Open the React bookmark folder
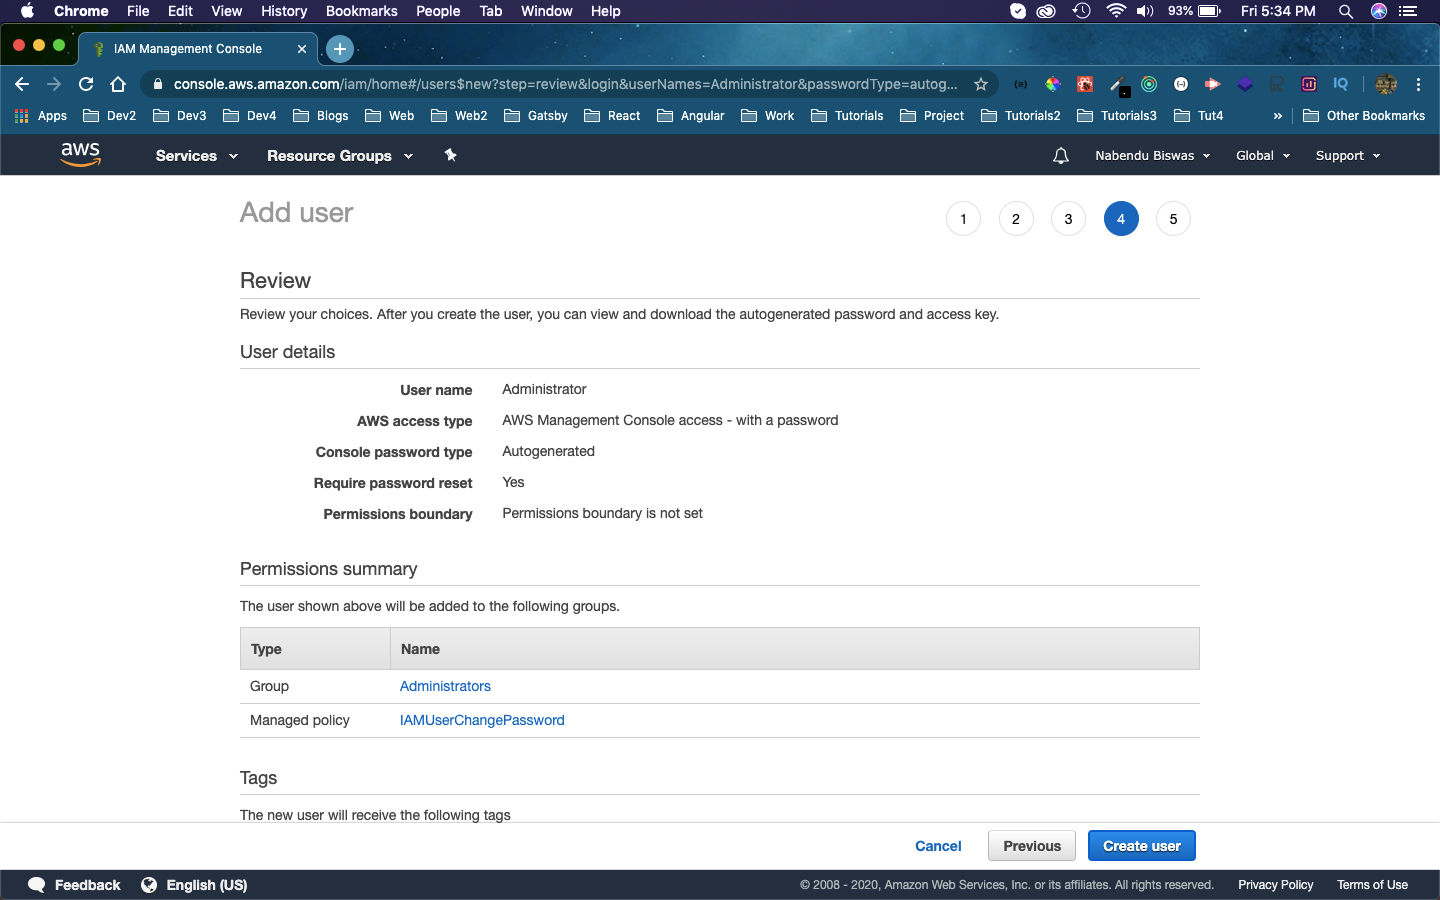1440x900 pixels. [612, 116]
